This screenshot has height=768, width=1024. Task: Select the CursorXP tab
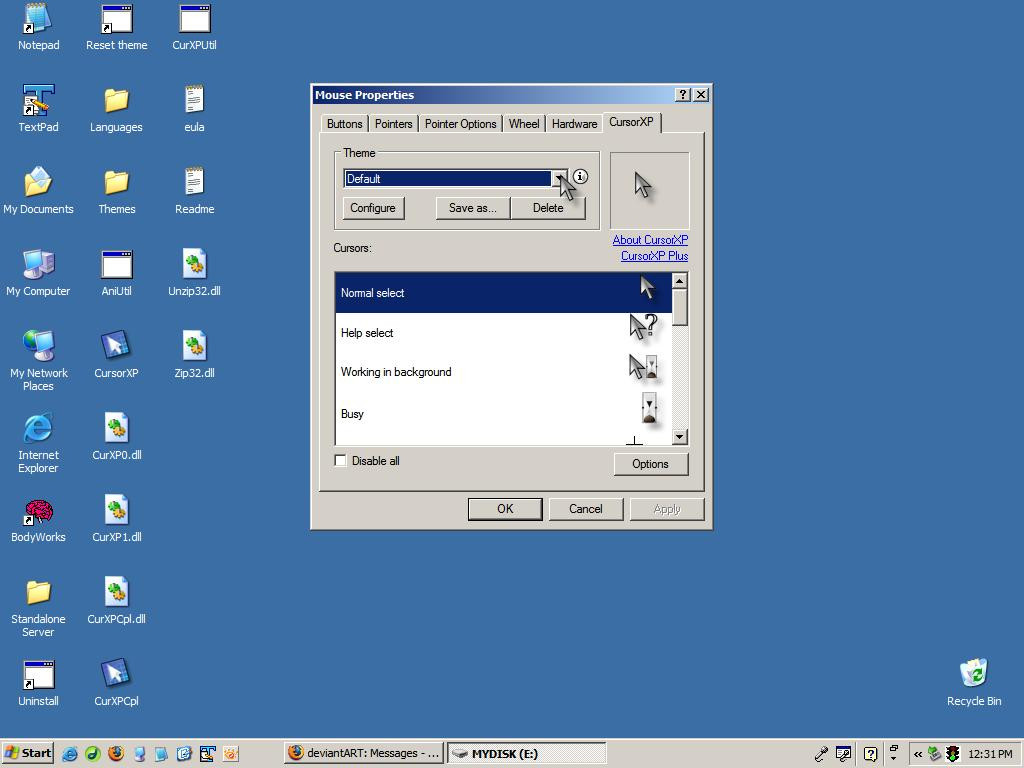(631, 121)
